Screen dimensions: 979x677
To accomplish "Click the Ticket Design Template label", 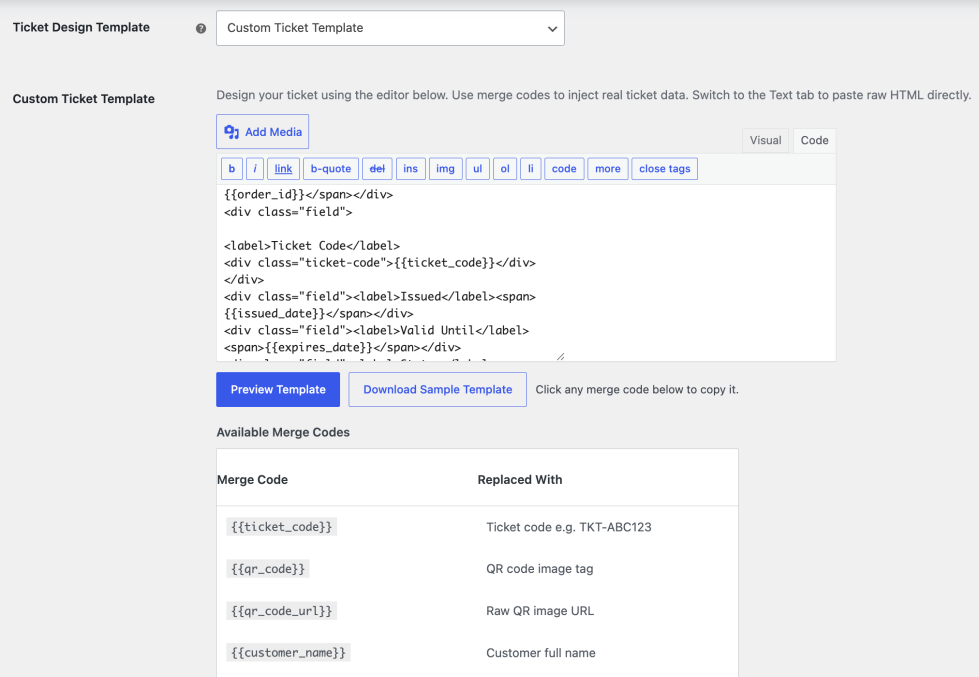I will [81, 27].
